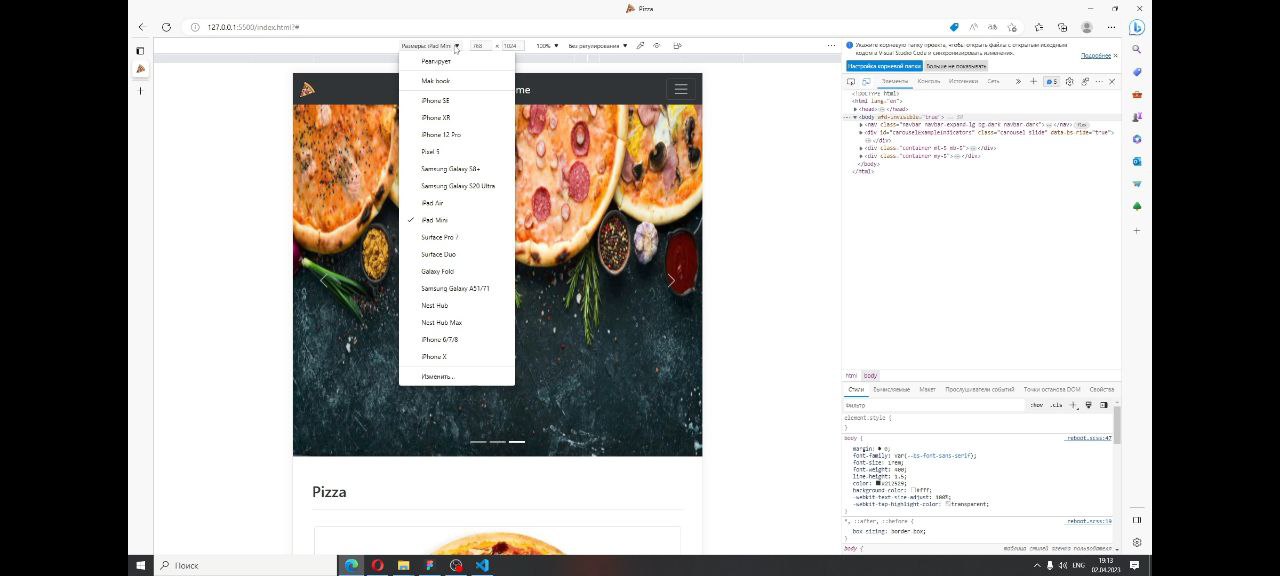The width and height of the screenshot is (1280, 576).
Task: Switch to the Console tab in DevTools
Action: (929, 81)
